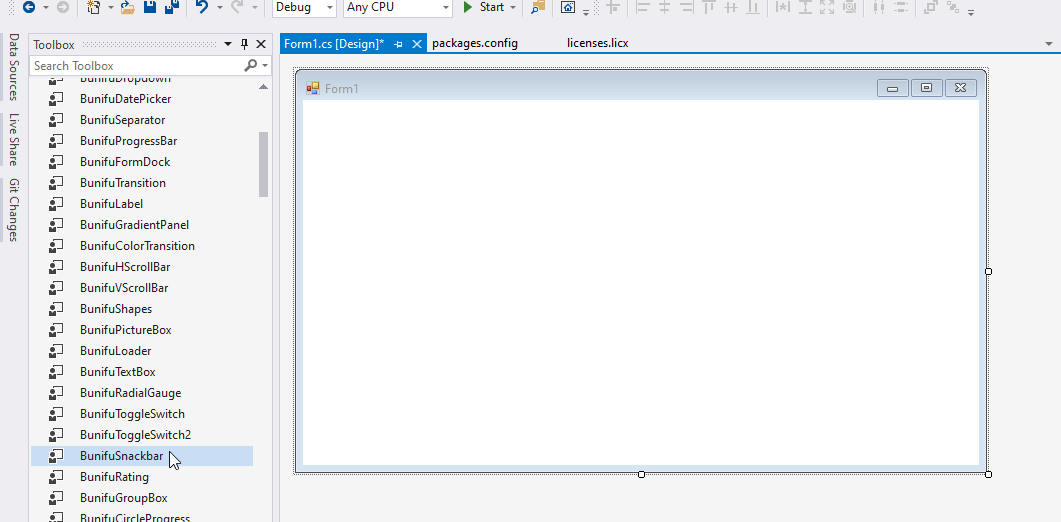Toggle auto-hide pin on Toolbox panel
This screenshot has height=522, width=1061.
click(245, 45)
